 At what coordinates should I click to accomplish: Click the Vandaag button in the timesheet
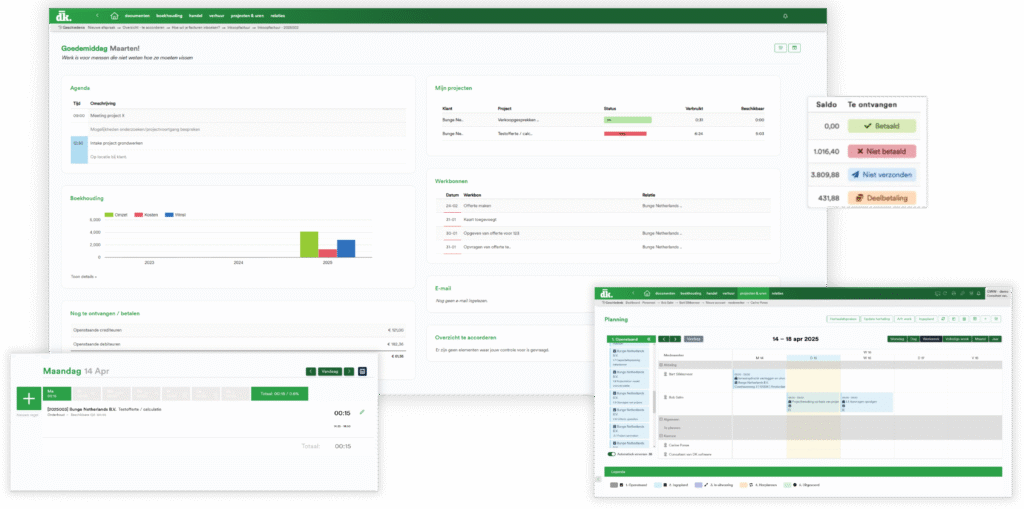click(330, 371)
